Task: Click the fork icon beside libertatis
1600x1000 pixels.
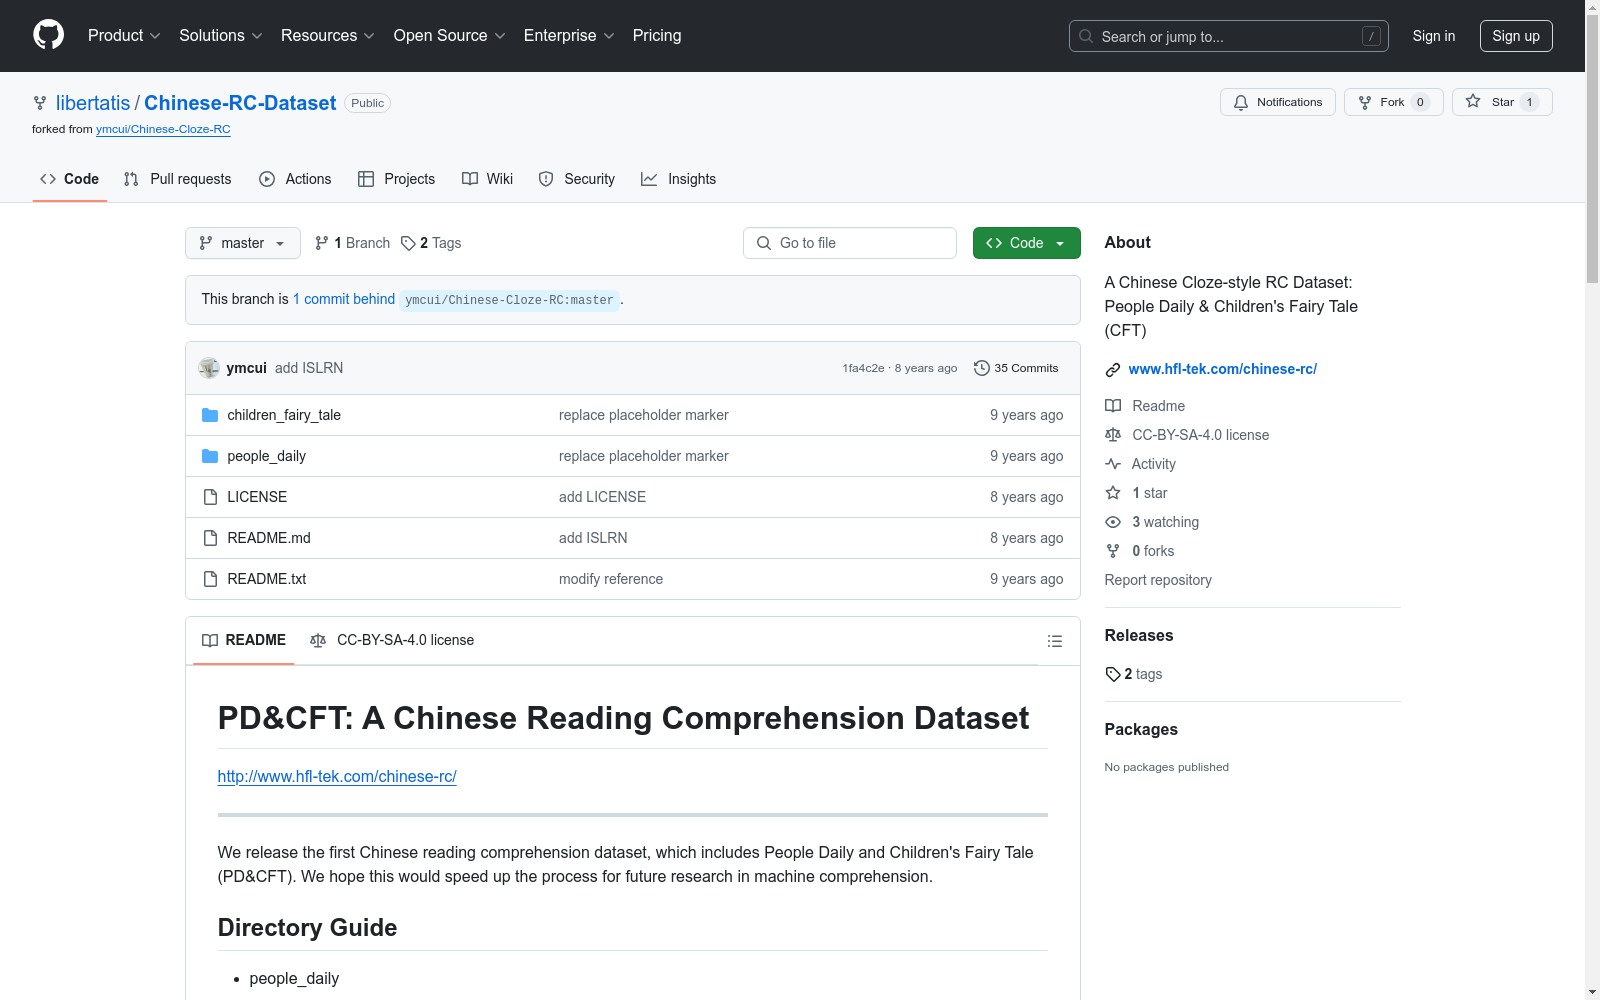Action: pos(40,103)
